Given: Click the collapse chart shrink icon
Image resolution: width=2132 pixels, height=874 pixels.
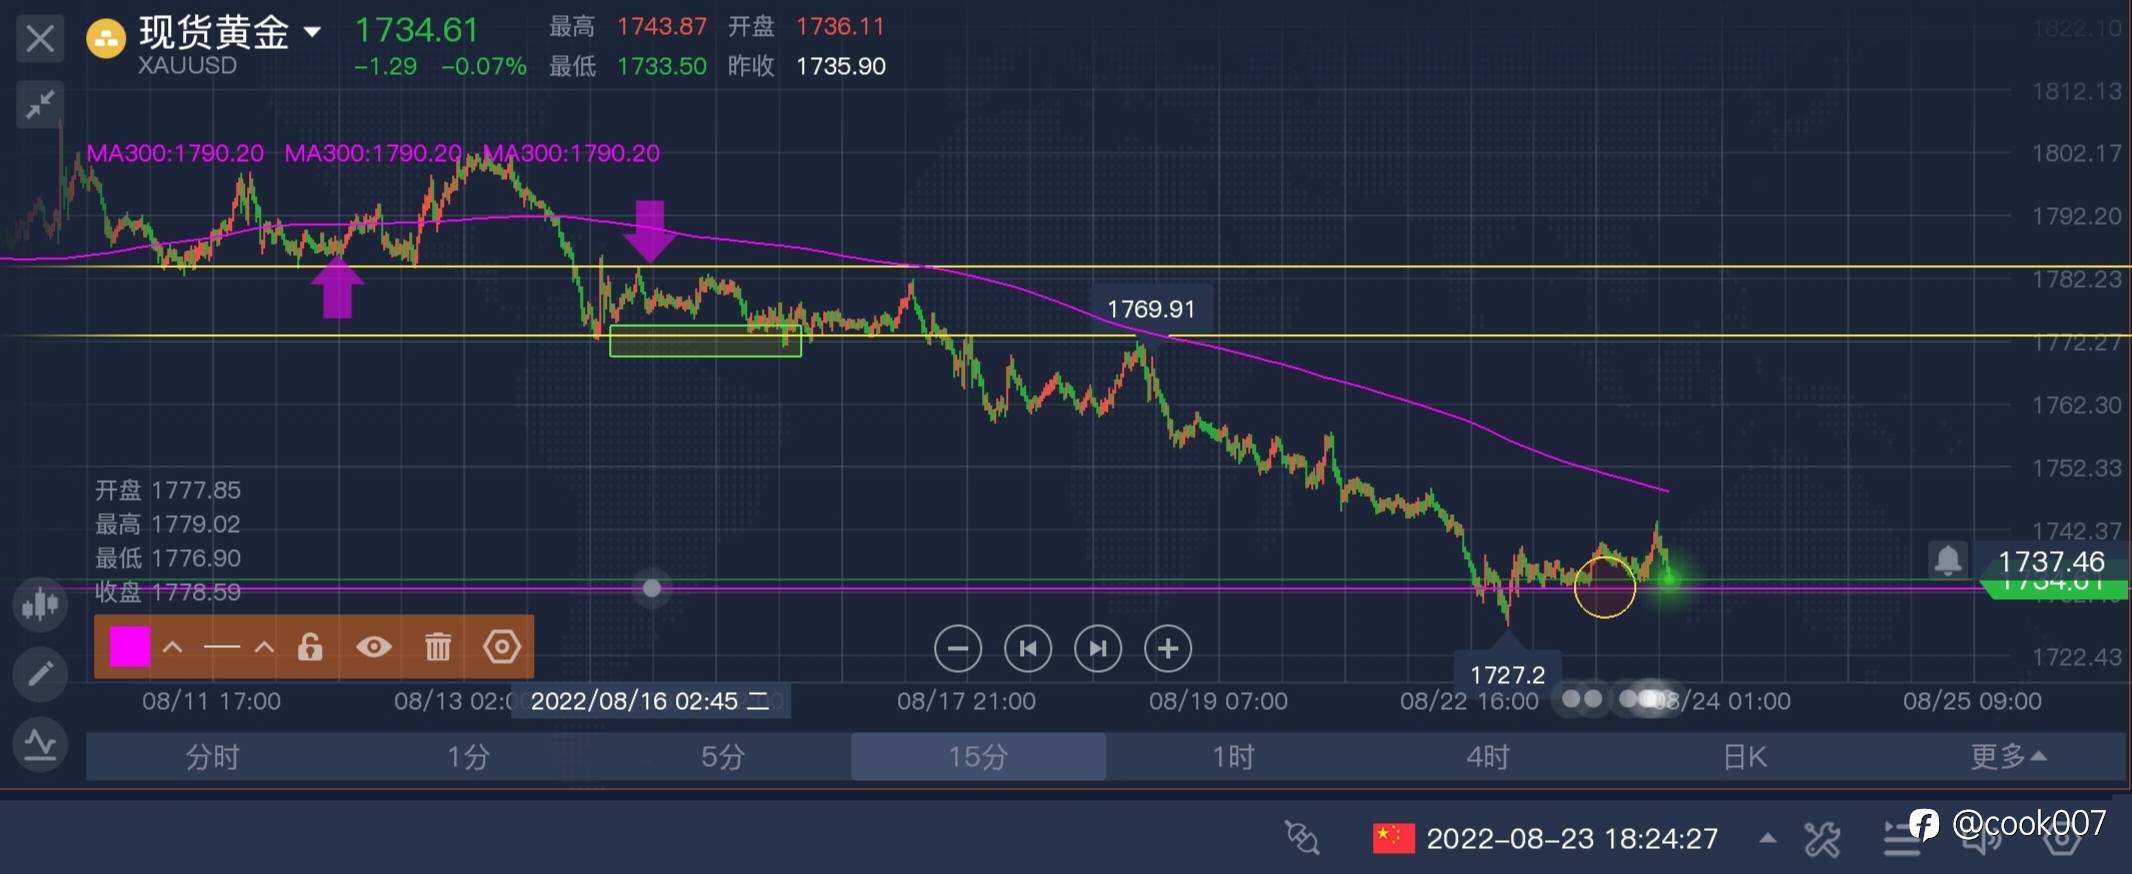Looking at the screenshot, I should point(40,104).
